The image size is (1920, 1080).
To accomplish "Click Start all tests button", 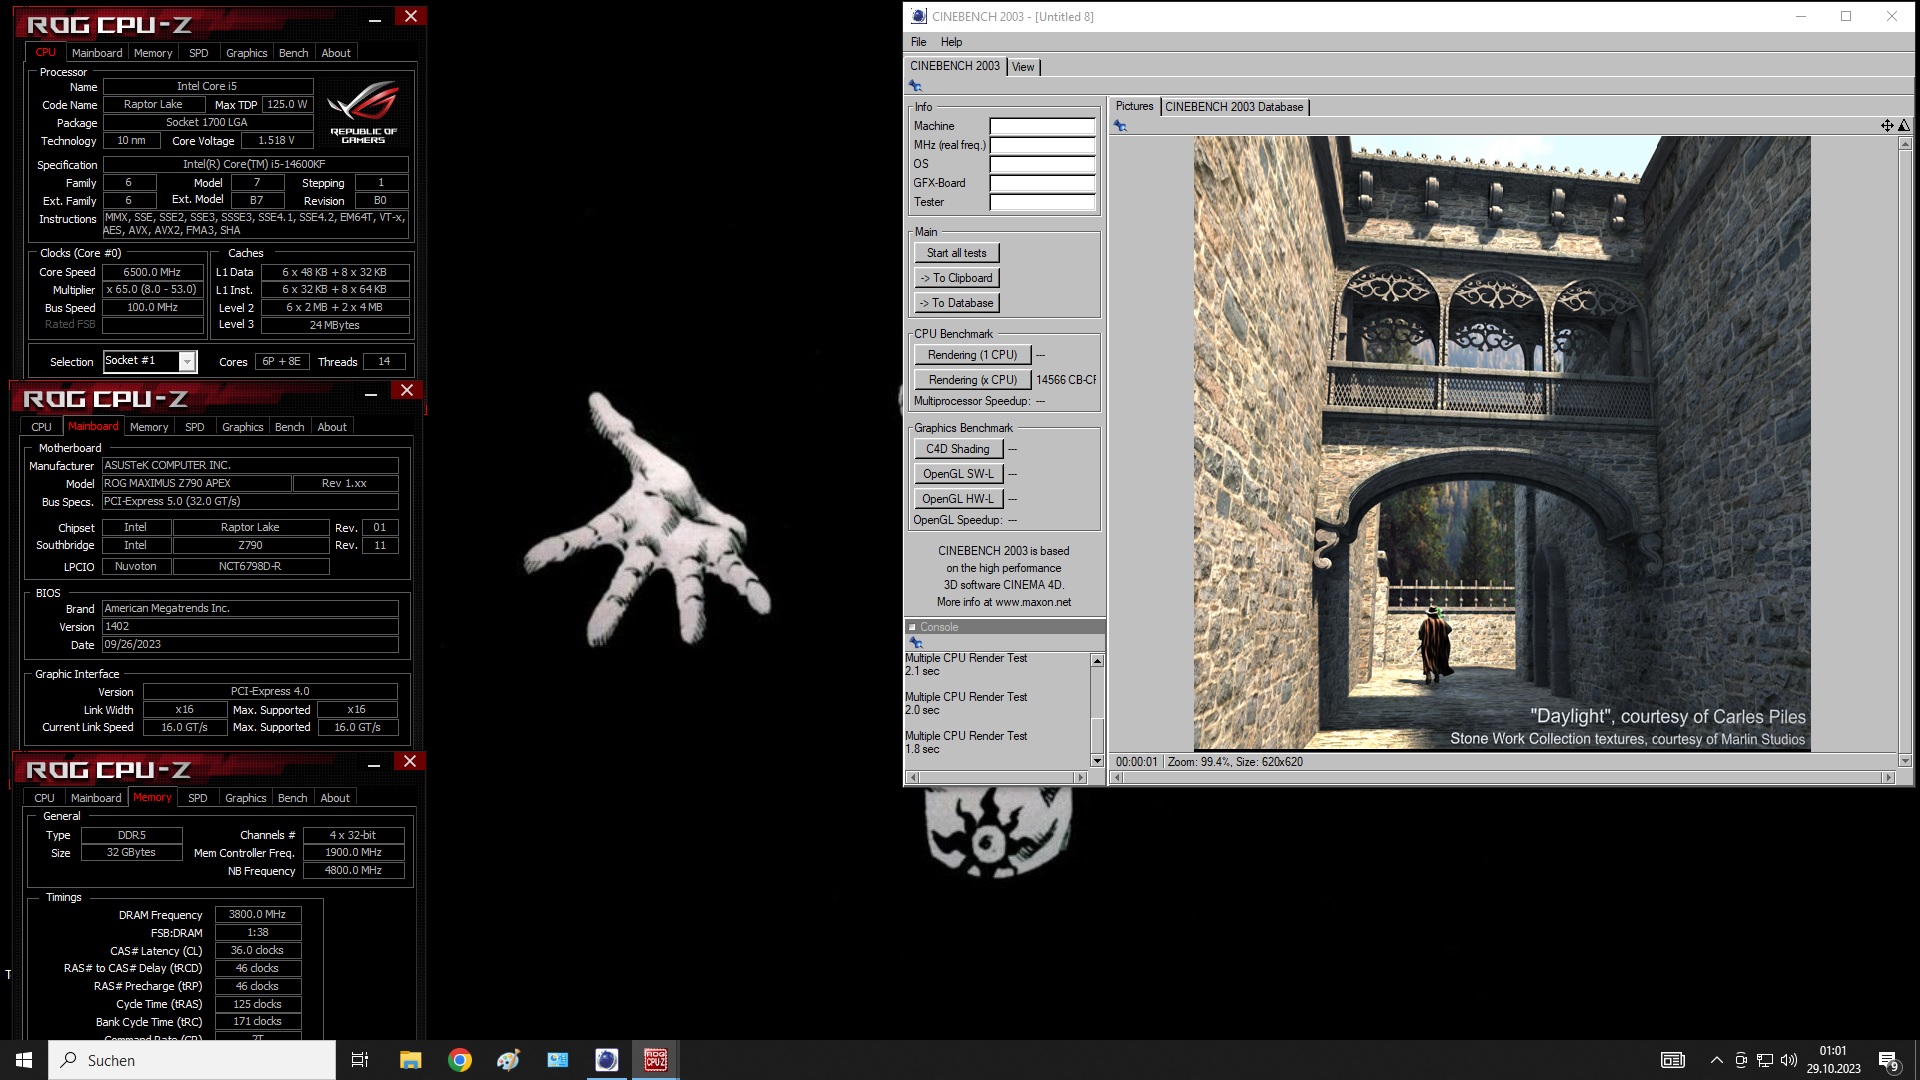I will pyautogui.click(x=956, y=253).
